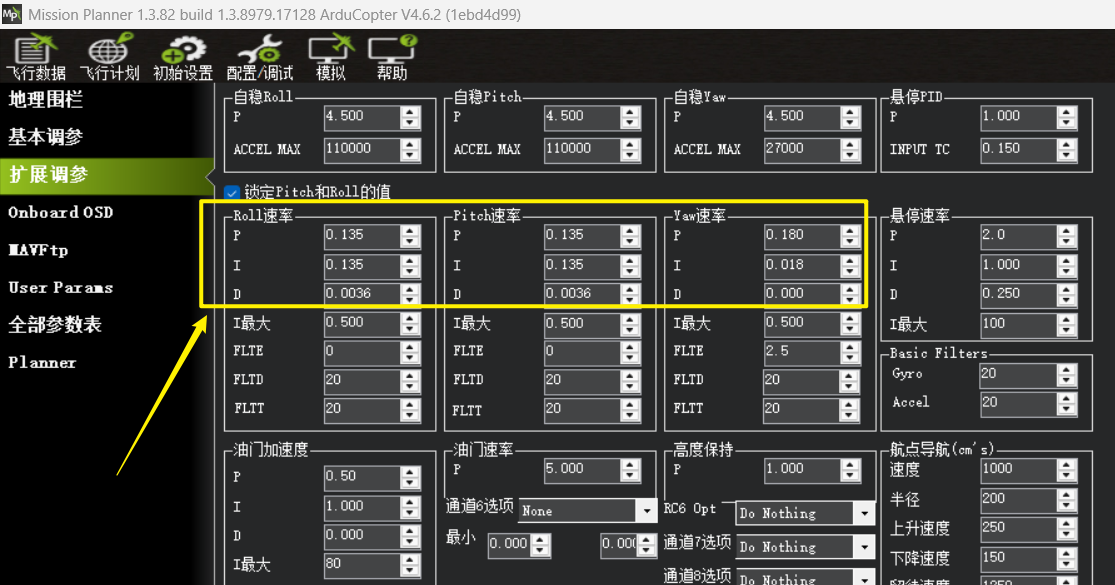Select 基本调参 in the sidebar
The image size is (1115, 585).
(46, 137)
